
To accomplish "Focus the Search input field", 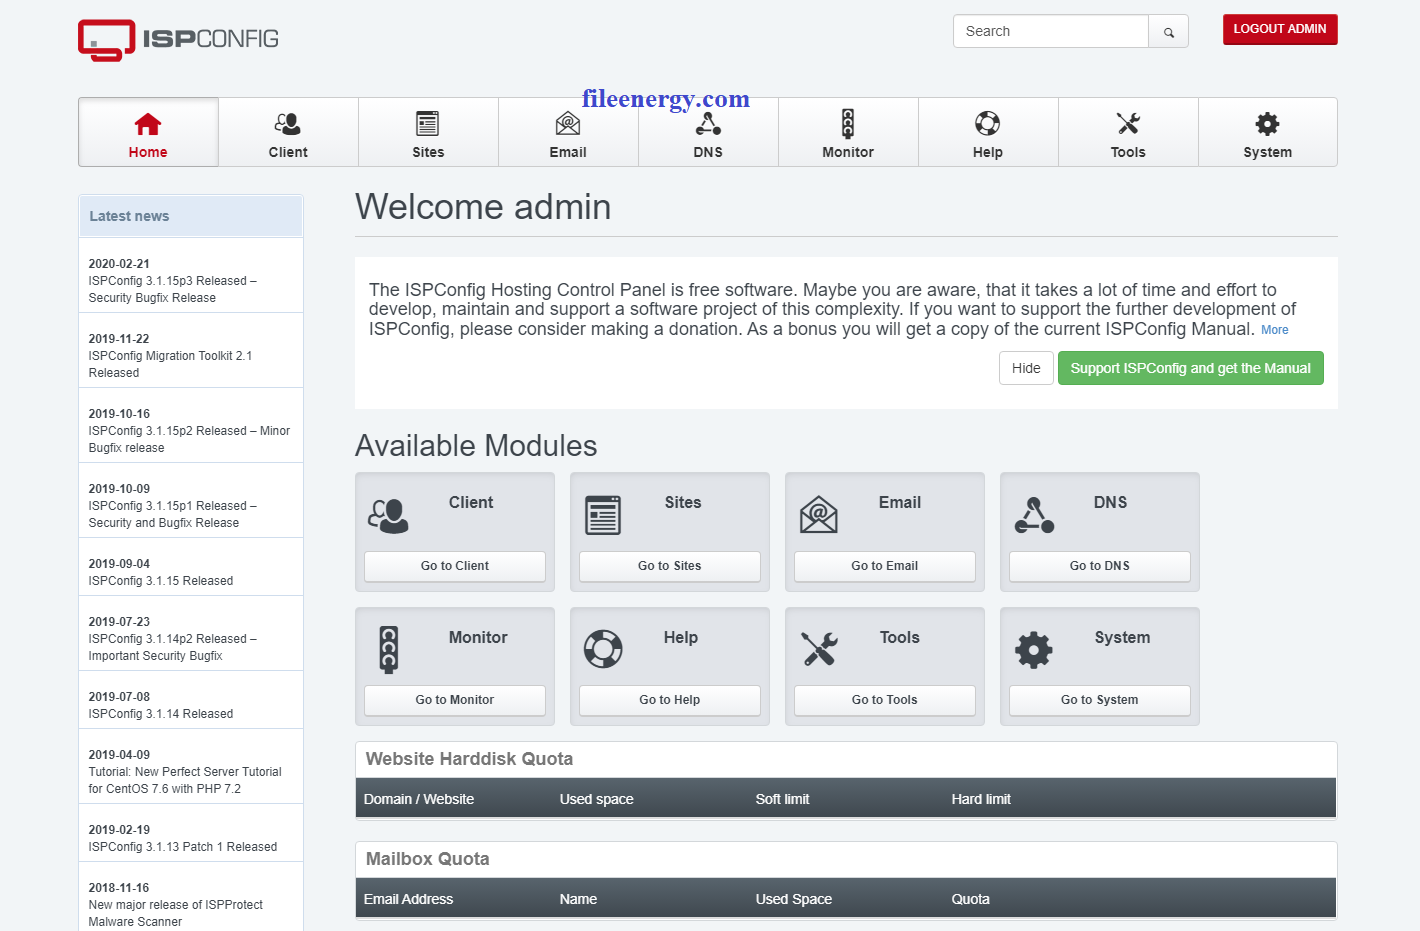I will click(x=1051, y=31).
